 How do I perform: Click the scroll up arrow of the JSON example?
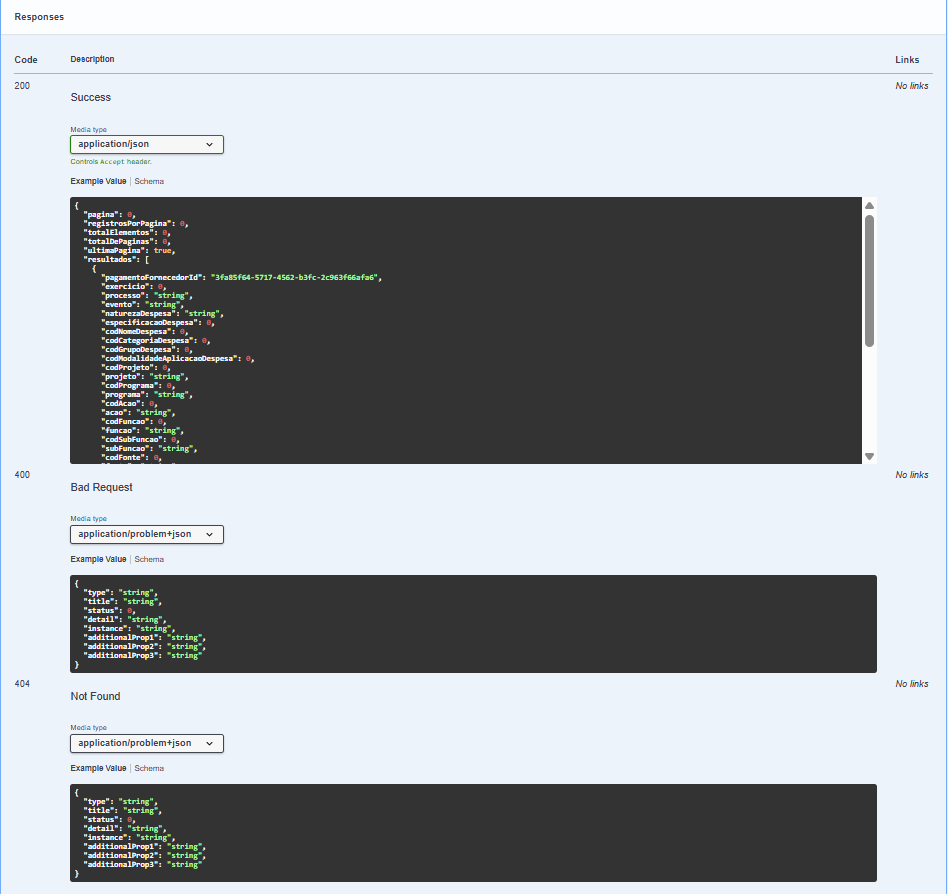(x=869, y=206)
